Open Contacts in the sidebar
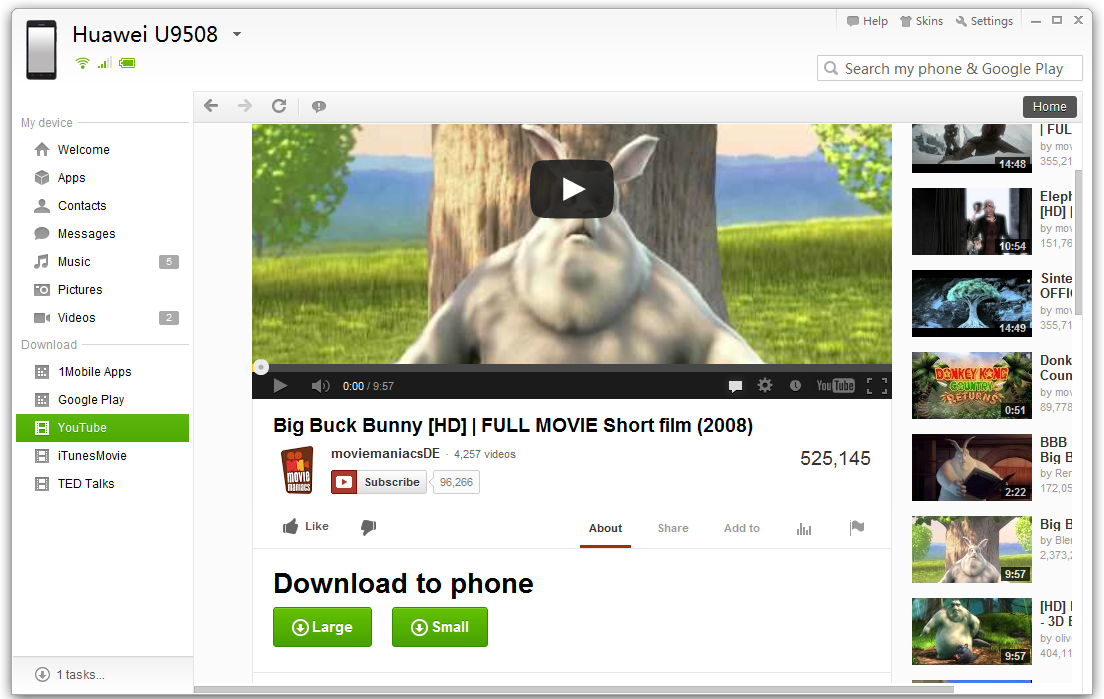 (x=103, y=206)
